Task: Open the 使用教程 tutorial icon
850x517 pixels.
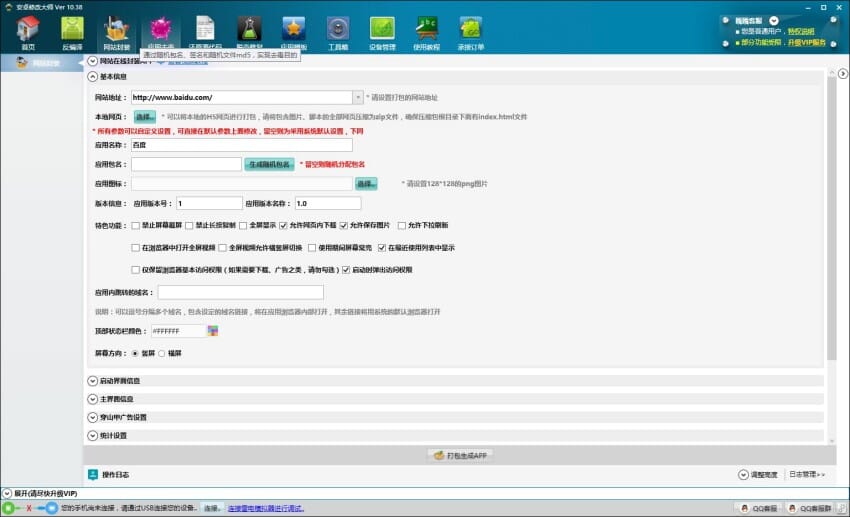Action: coord(426,32)
